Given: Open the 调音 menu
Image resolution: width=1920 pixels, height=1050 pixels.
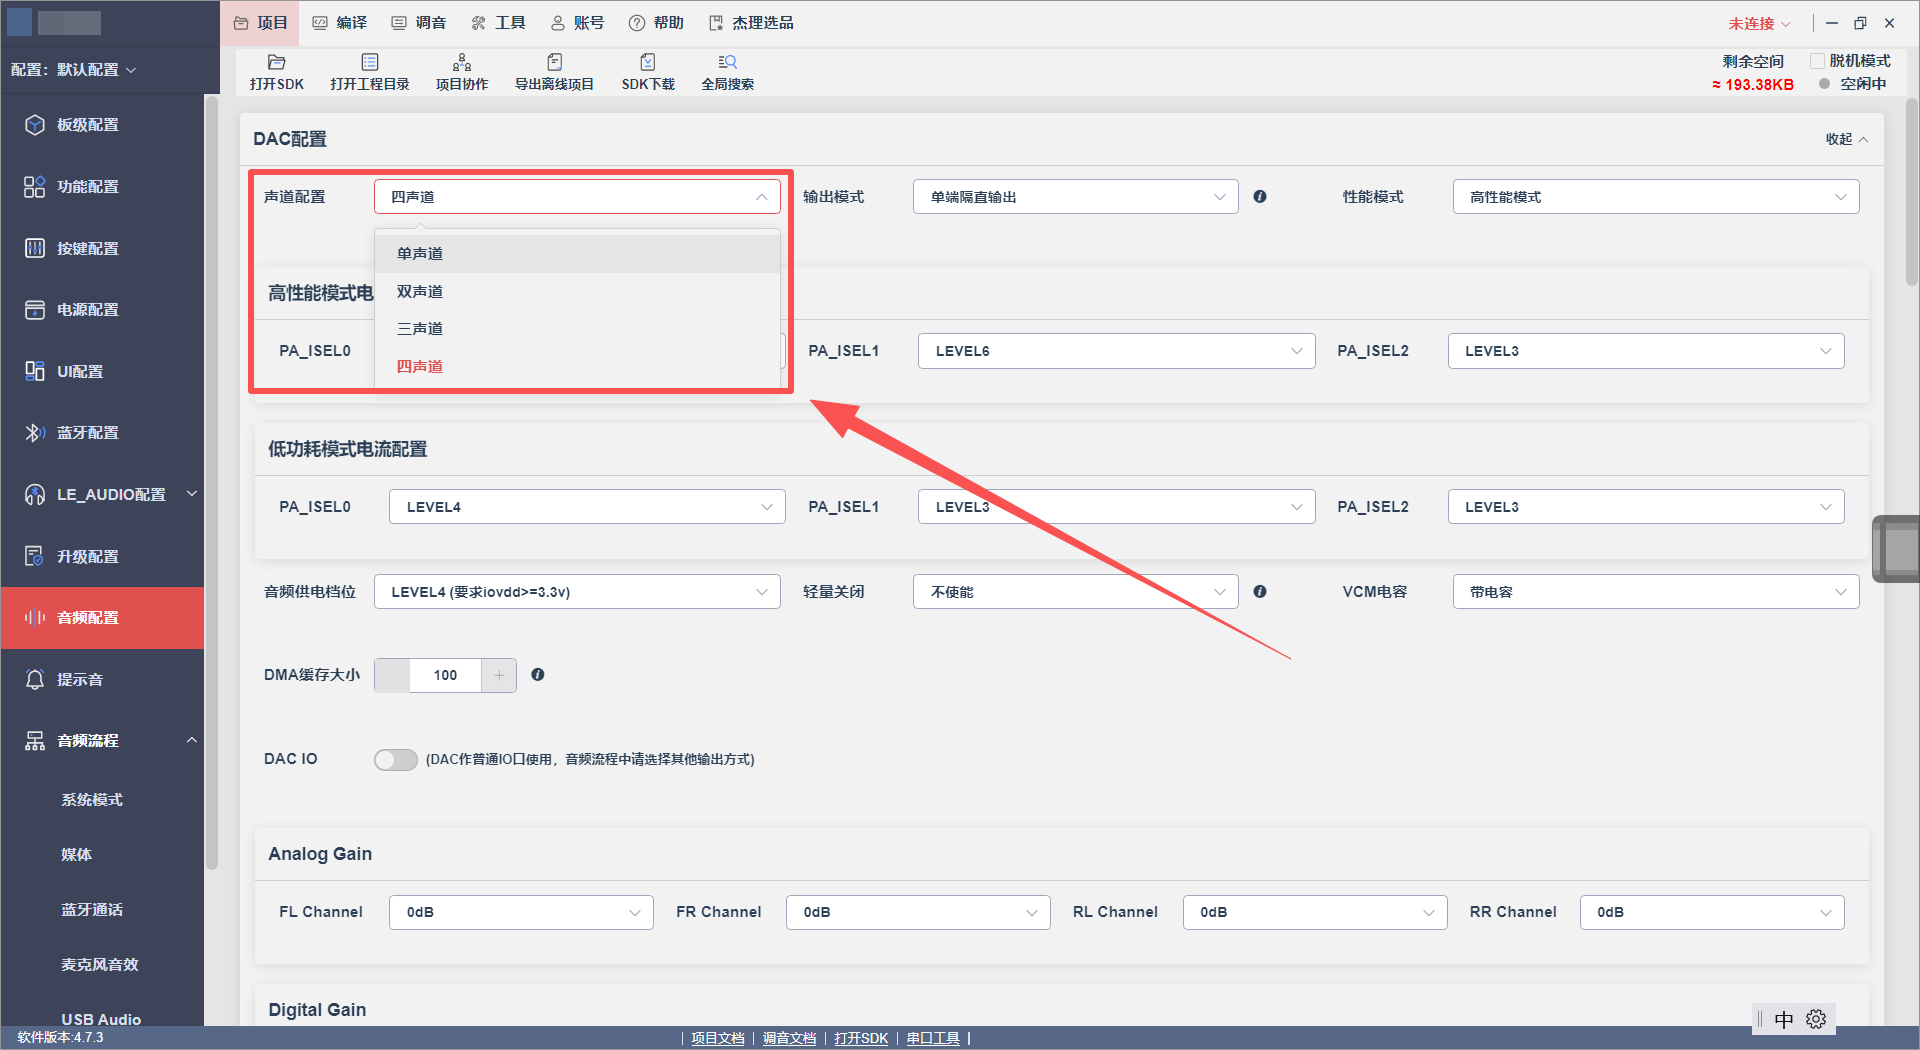Looking at the screenshot, I should coord(419,23).
